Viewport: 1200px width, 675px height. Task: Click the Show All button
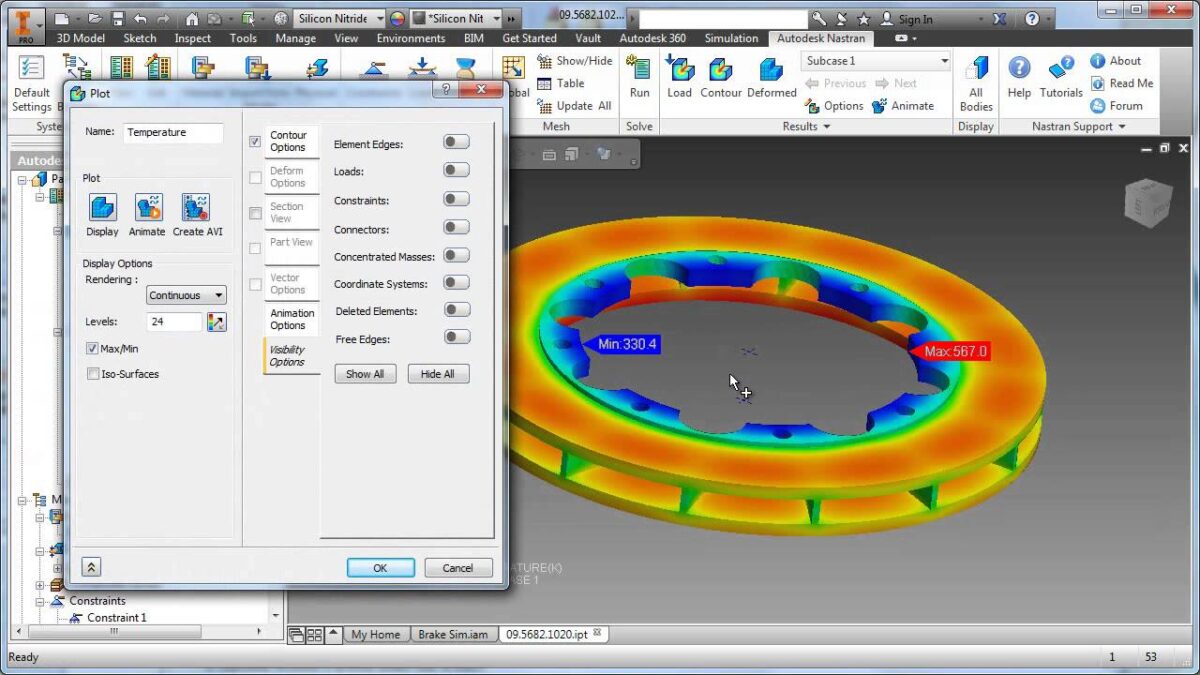point(365,374)
